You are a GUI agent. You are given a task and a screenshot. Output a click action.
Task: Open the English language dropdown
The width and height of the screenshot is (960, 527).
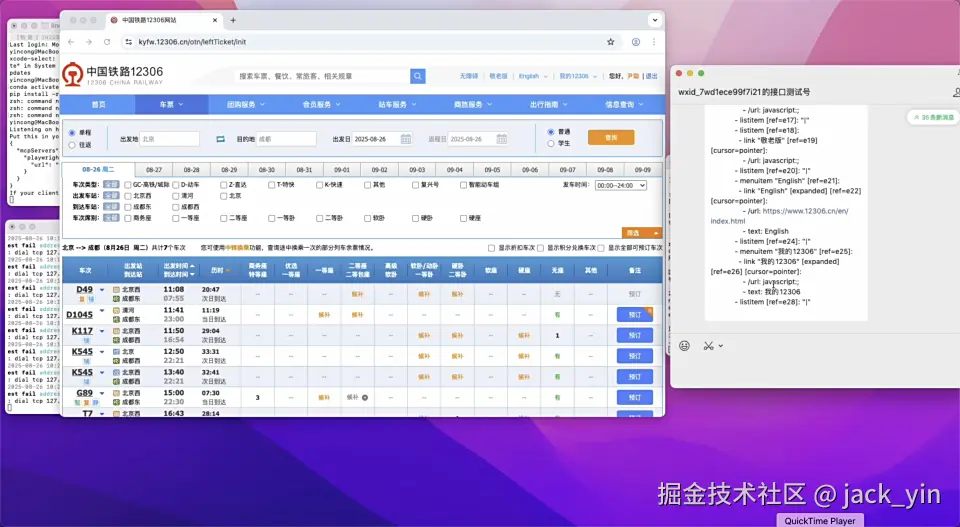pyautogui.click(x=533, y=76)
